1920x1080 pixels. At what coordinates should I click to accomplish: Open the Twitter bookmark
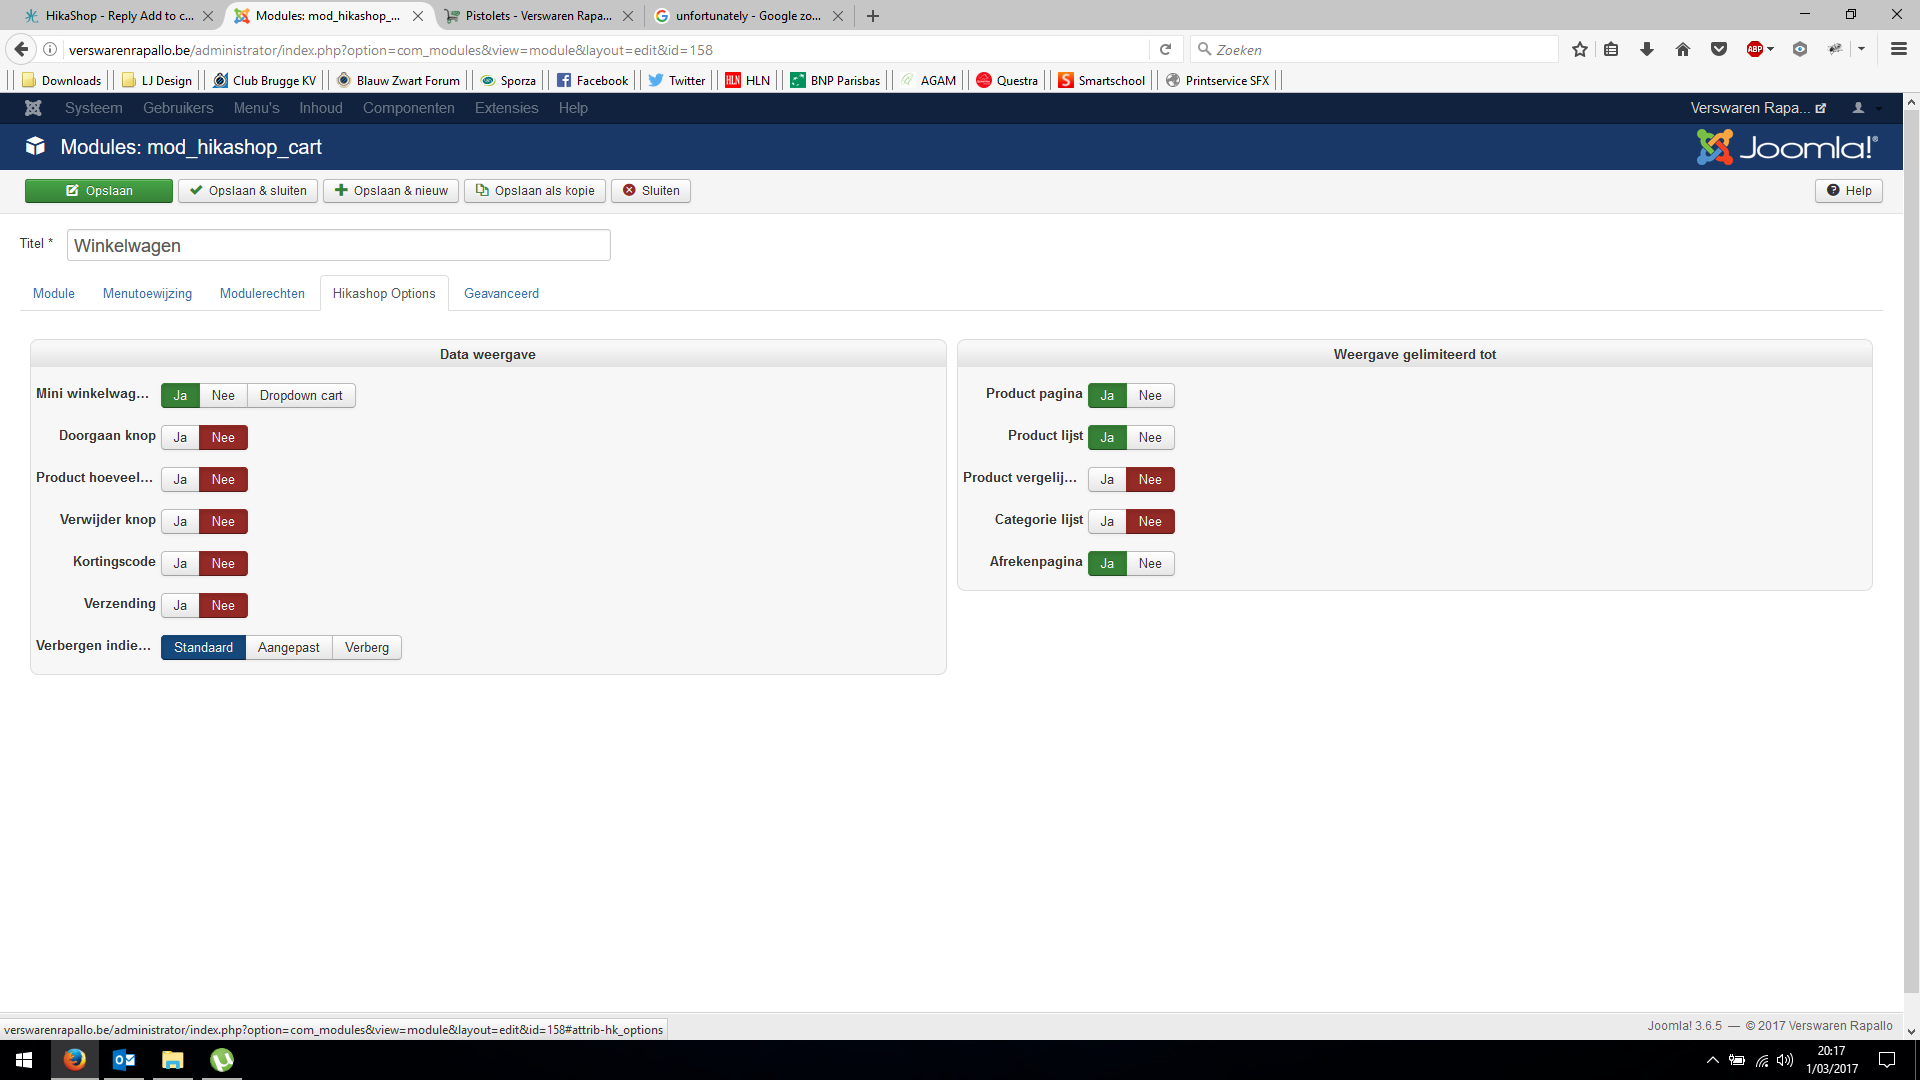pos(676,80)
